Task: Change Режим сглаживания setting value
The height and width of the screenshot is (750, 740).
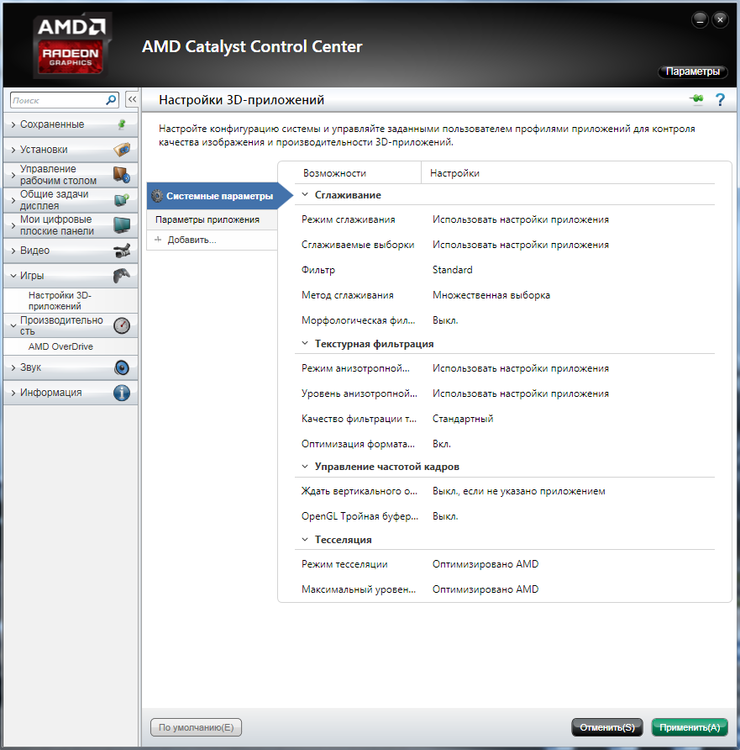Action: (x=520, y=220)
